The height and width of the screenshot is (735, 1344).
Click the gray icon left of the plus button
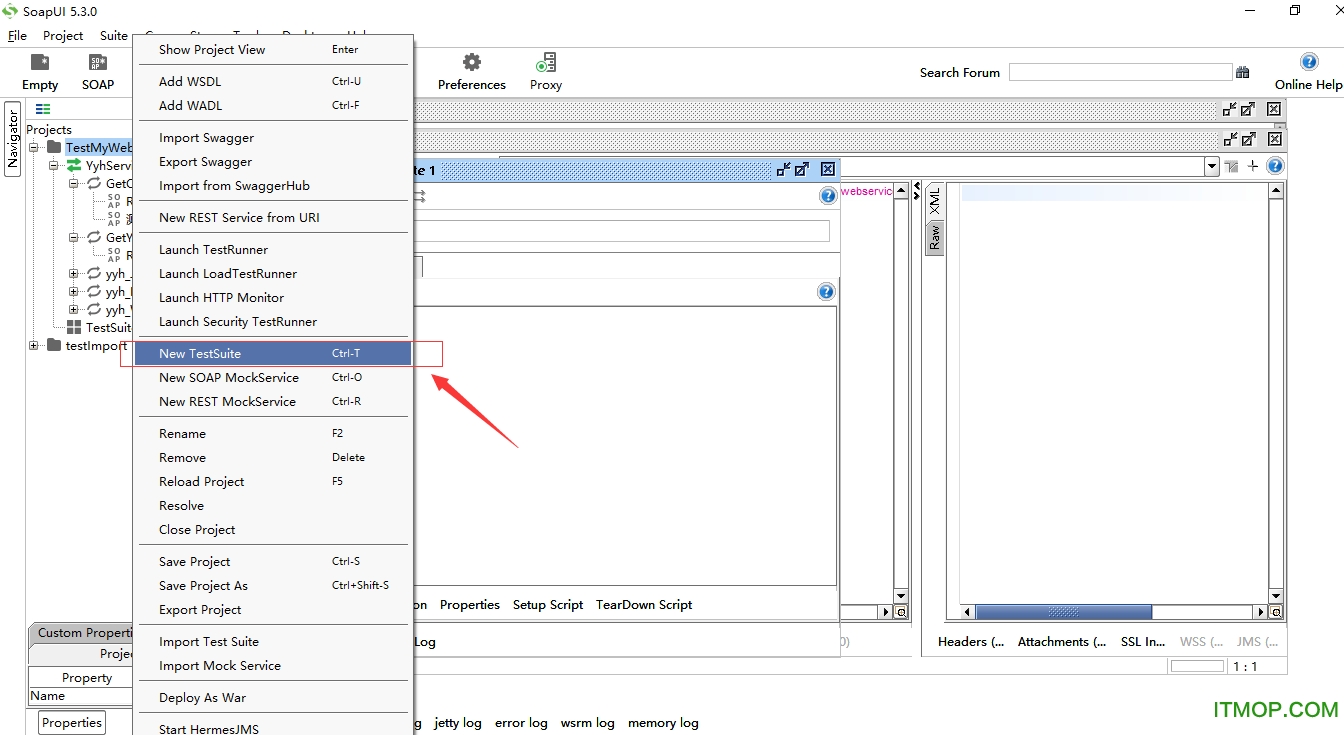click(x=1231, y=166)
